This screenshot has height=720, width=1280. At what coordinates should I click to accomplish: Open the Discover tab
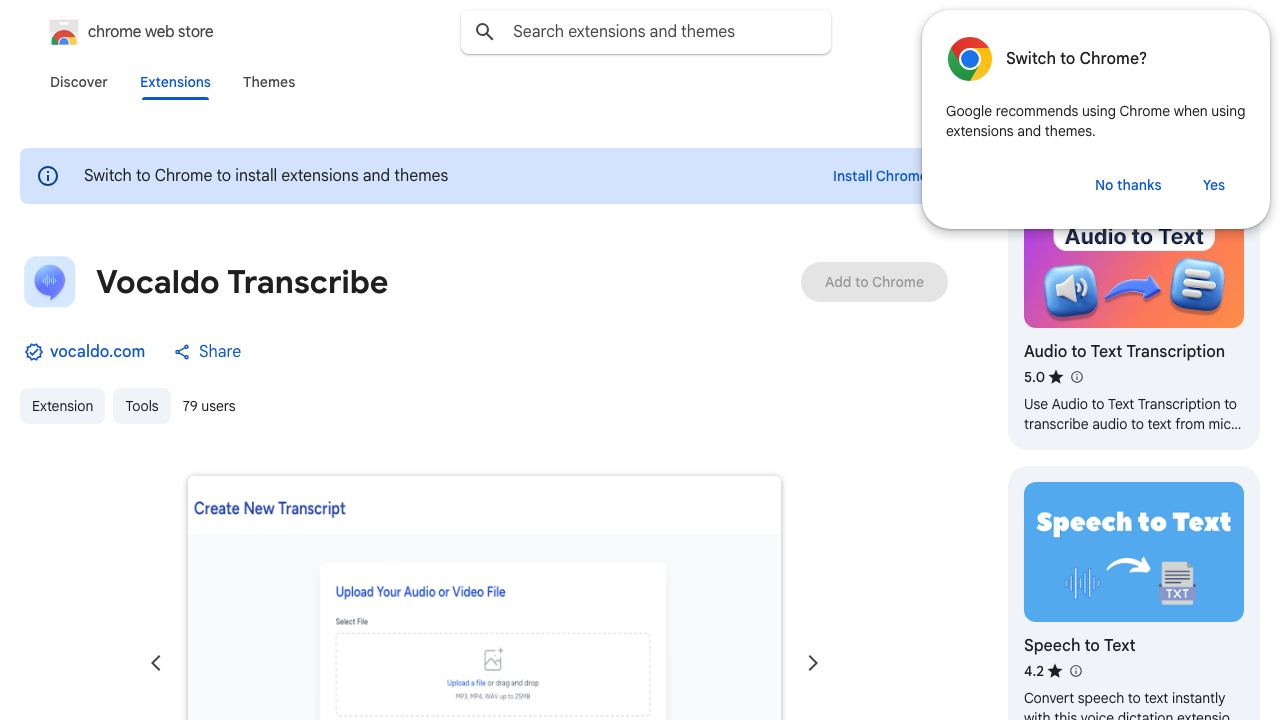point(79,82)
